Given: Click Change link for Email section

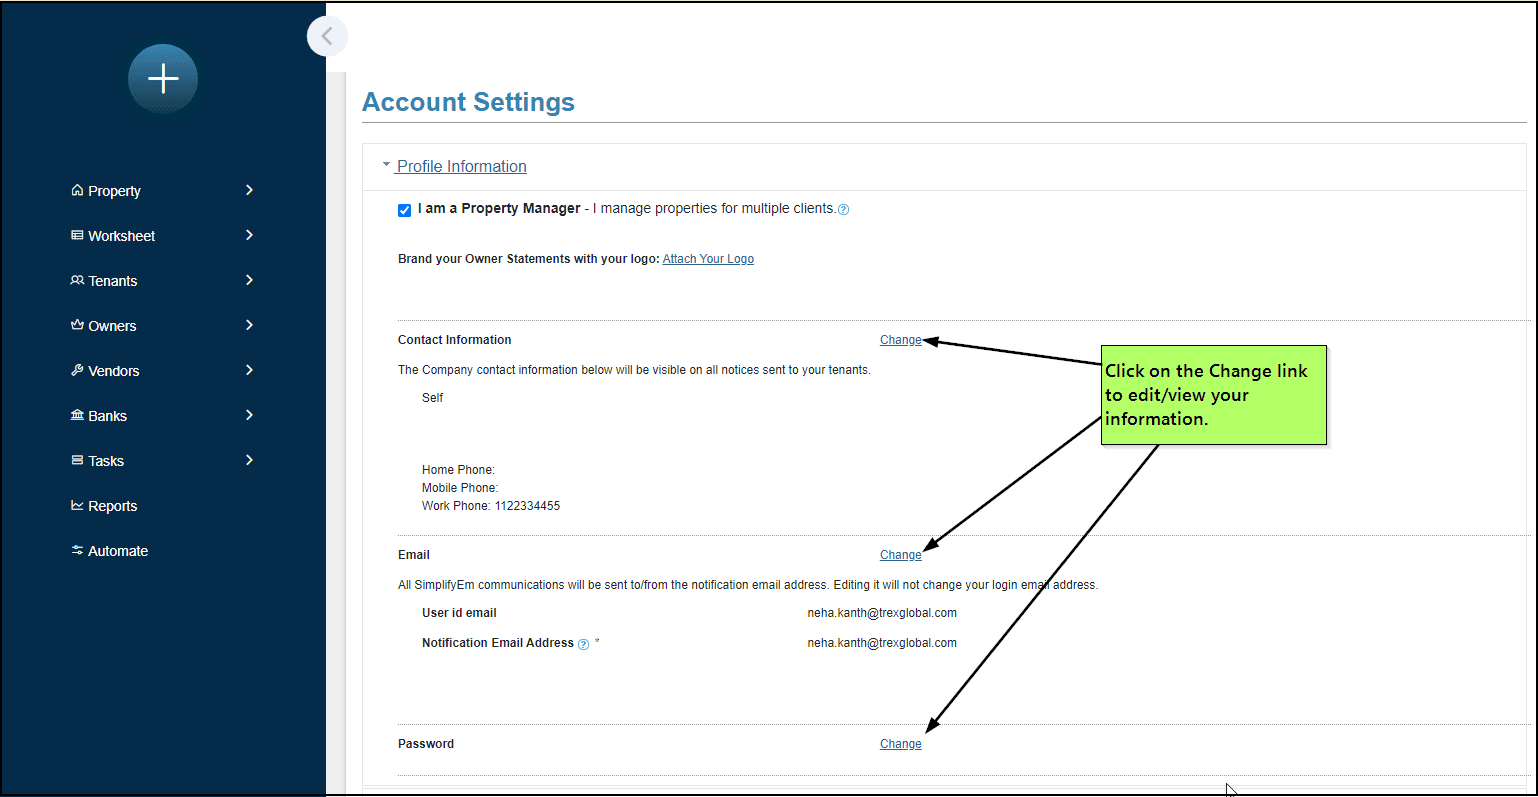Looking at the screenshot, I should click(x=900, y=555).
